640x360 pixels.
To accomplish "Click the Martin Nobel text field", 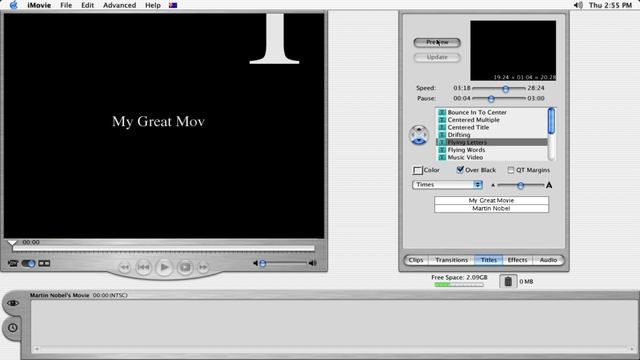I will [491, 209].
